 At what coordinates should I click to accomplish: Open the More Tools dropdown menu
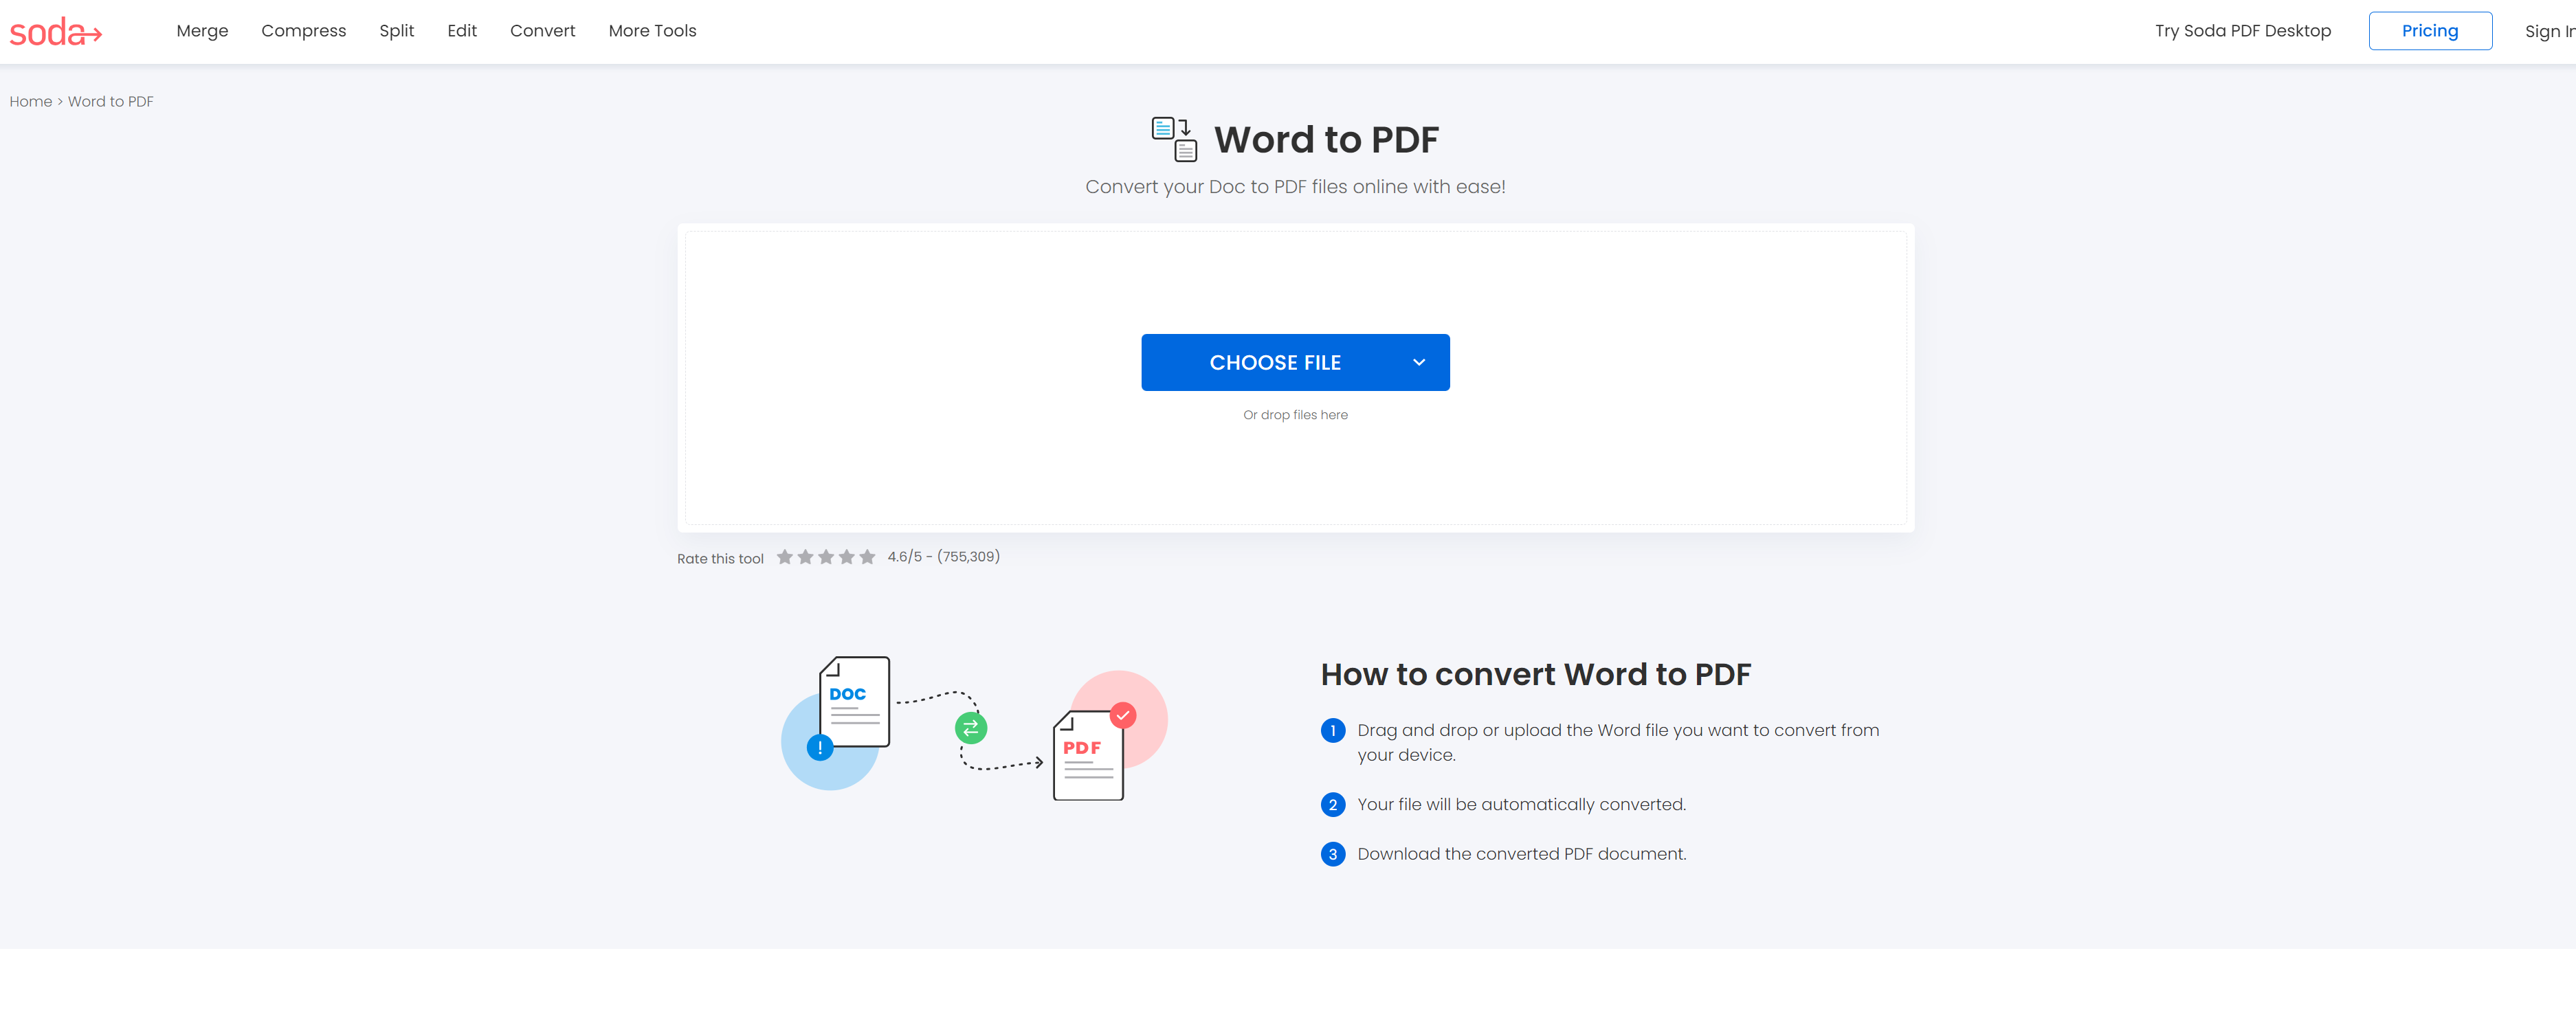click(652, 31)
